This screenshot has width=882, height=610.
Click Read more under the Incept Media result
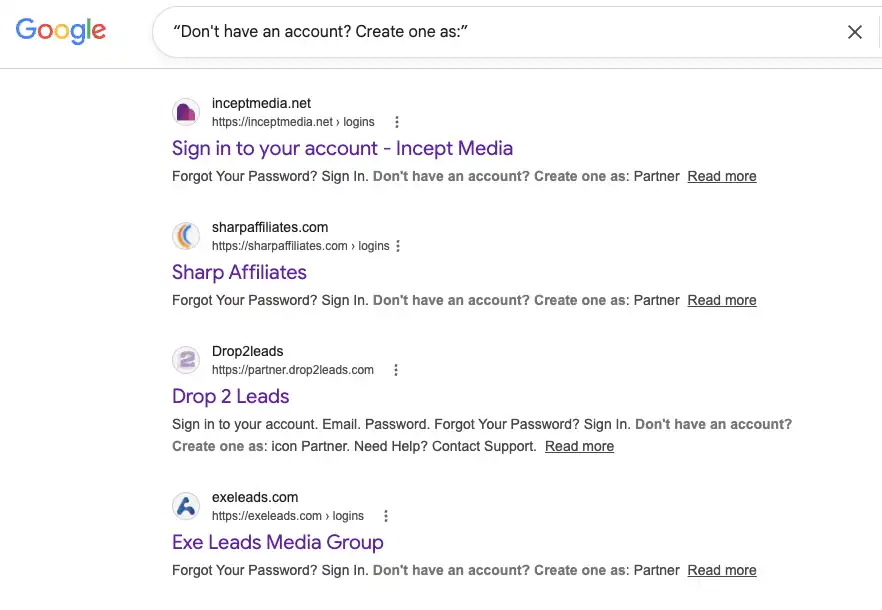coord(722,176)
